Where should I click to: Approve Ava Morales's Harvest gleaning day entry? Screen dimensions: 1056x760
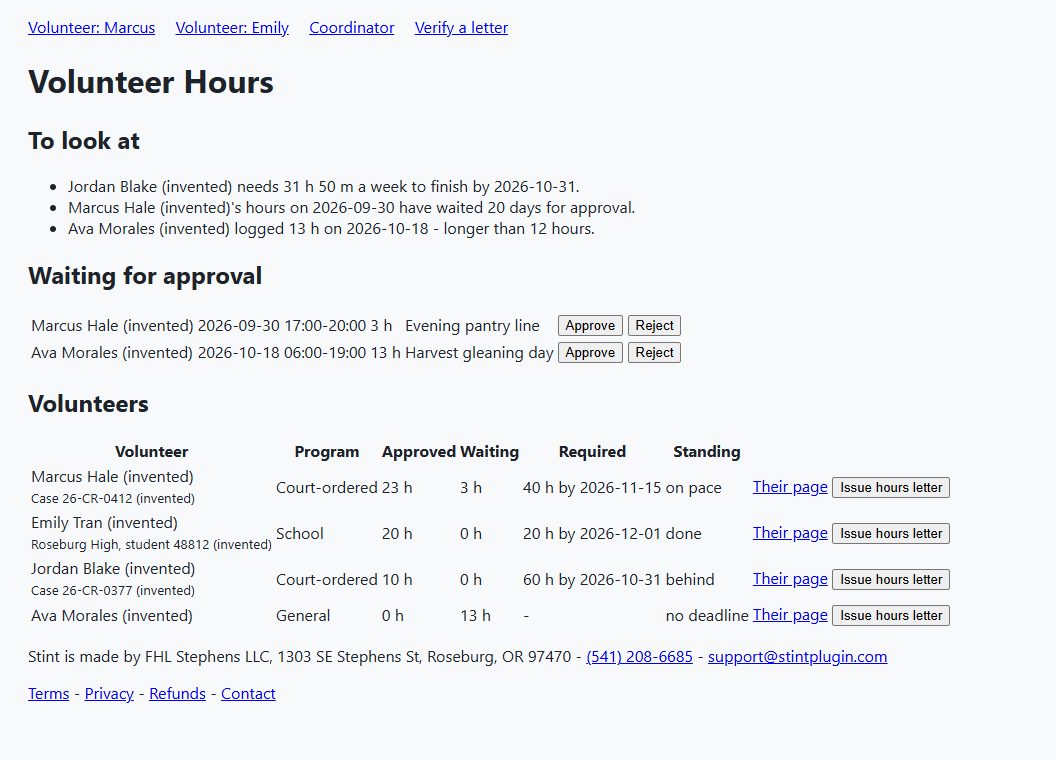[590, 352]
